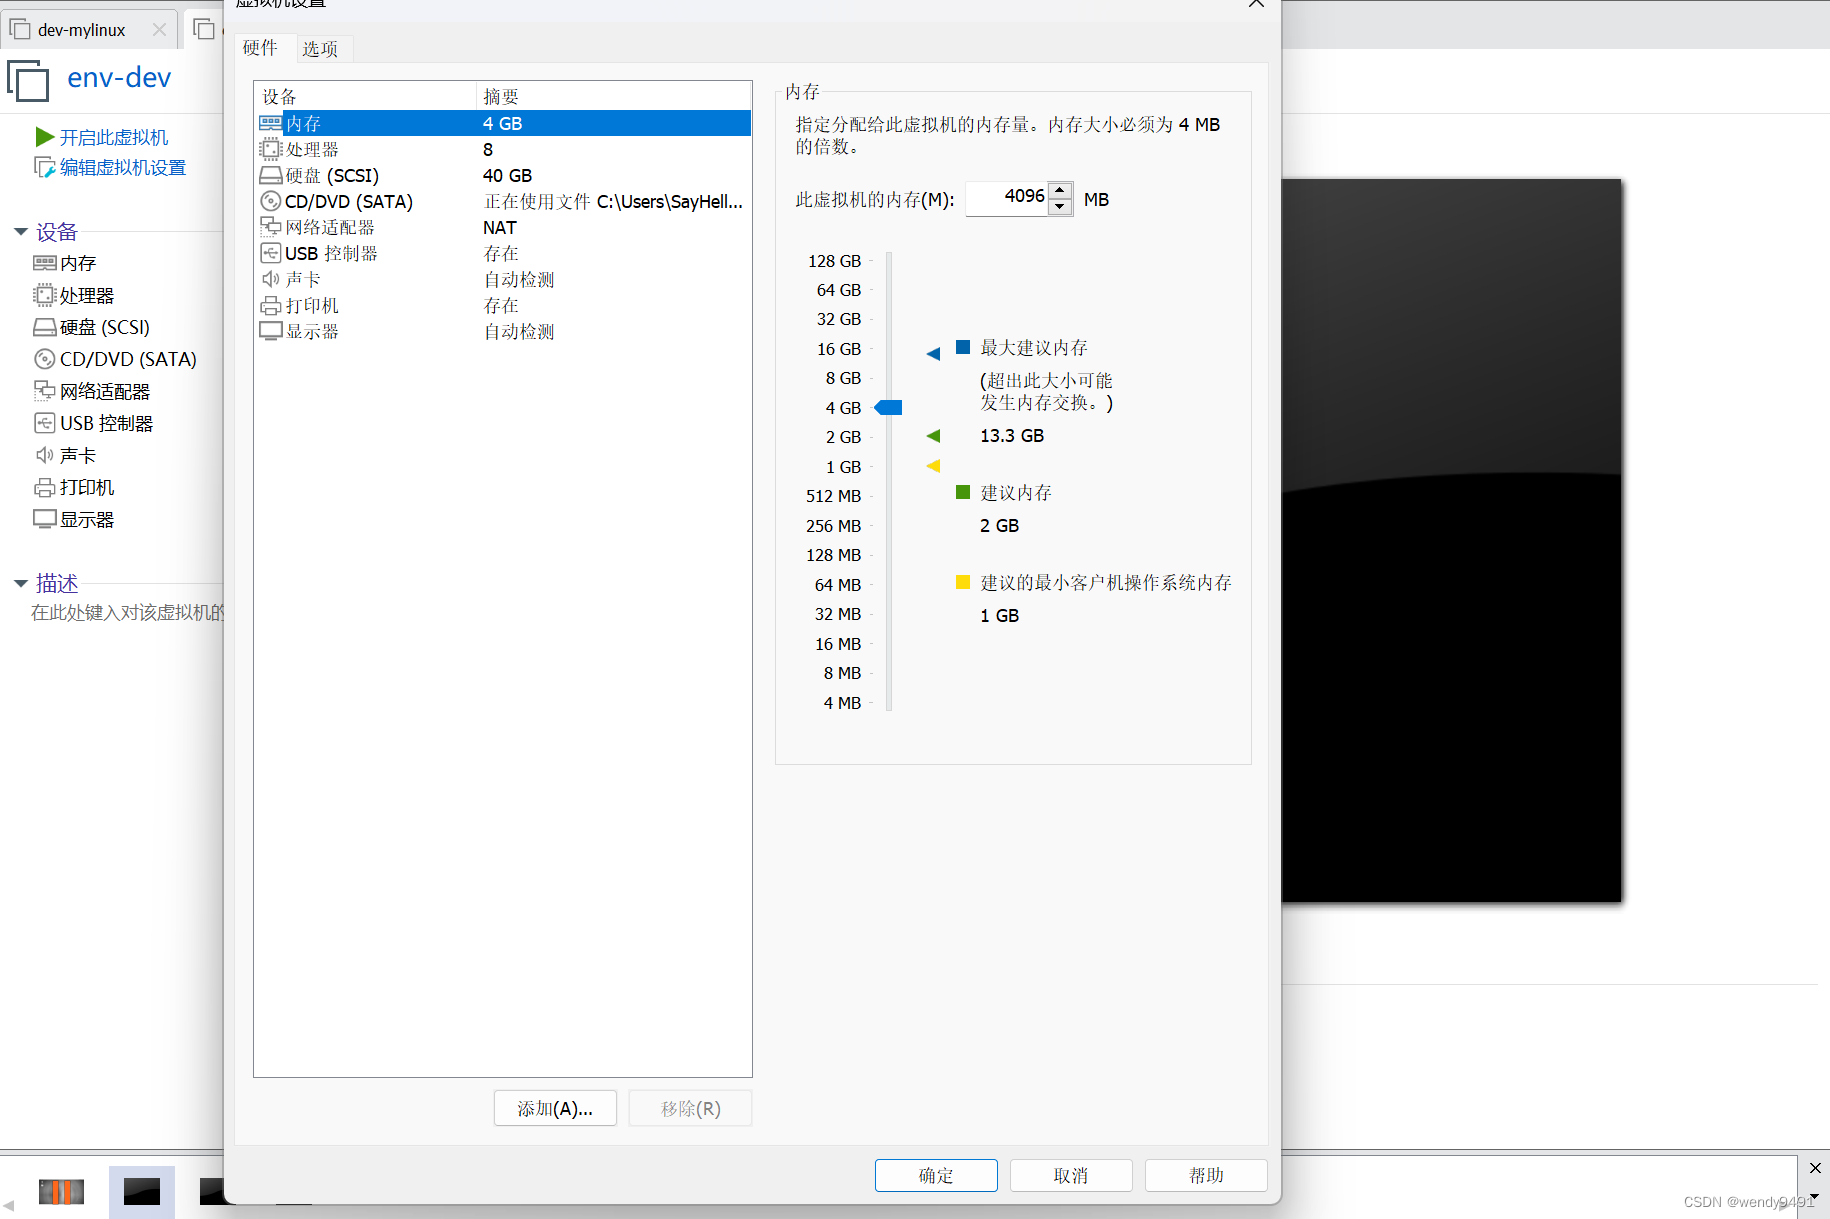This screenshot has height=1219, width=1830.
Task: Select the 处理器 summary value 8
Action: [488, 149]
